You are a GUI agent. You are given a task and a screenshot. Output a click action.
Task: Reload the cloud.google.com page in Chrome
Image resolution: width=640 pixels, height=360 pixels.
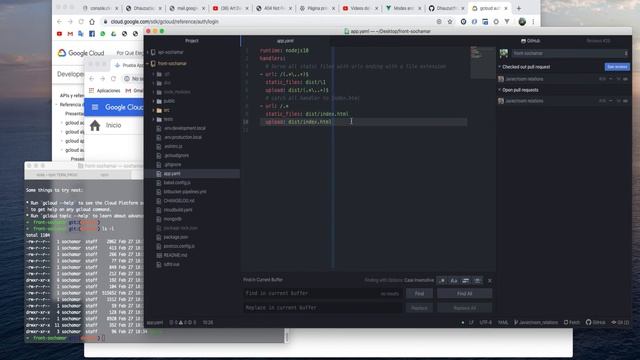point(81,22)
